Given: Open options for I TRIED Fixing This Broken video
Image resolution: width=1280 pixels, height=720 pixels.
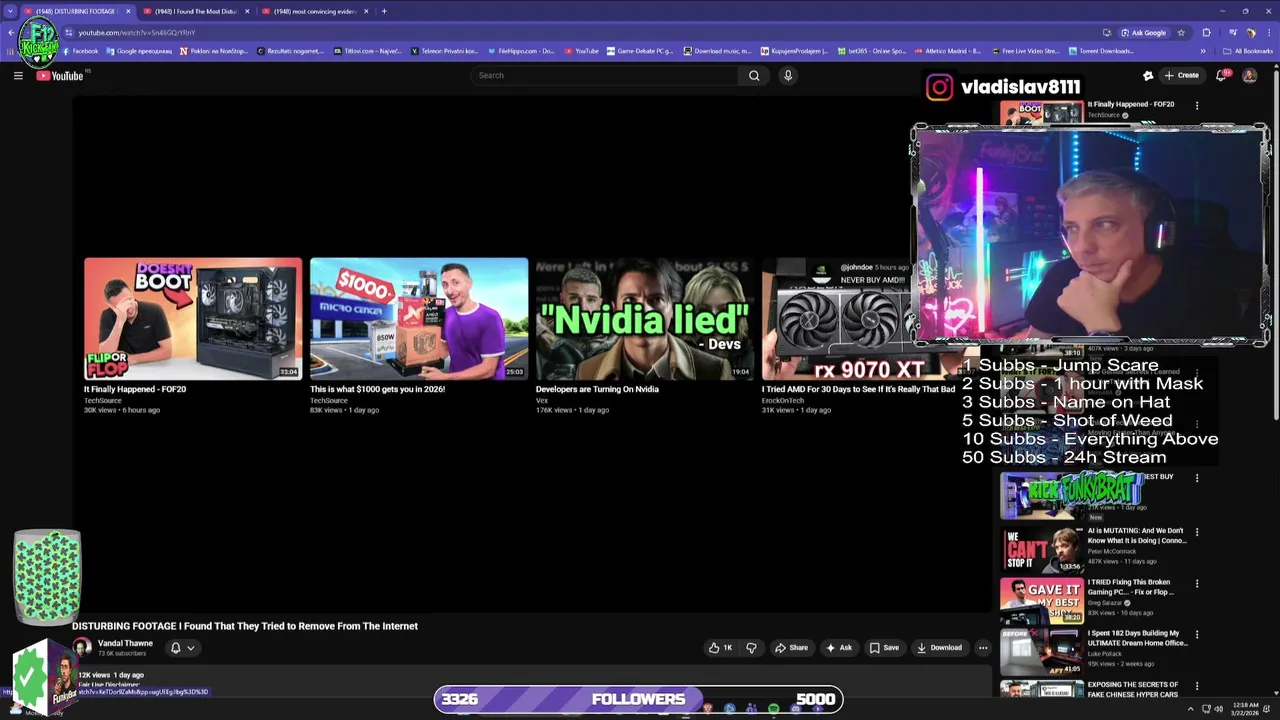Looking at the screenshot, I should coord(1197,583).
